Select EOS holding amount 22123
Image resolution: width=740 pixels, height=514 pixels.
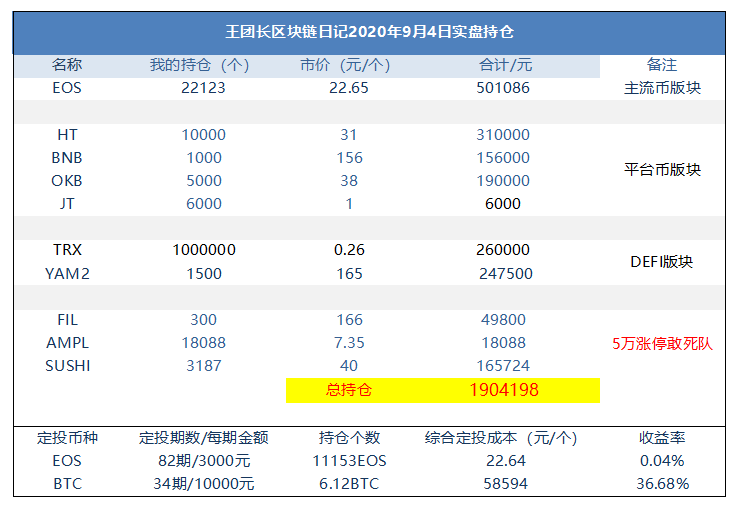tap(203, 88)
